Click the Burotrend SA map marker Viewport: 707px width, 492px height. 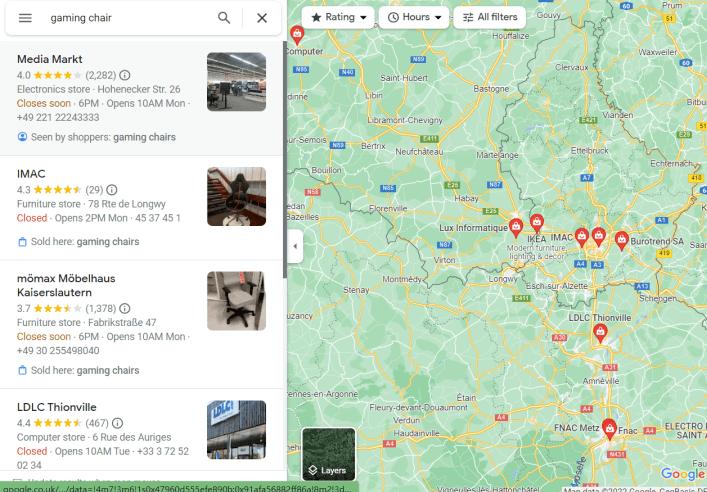tap(621, 240)
